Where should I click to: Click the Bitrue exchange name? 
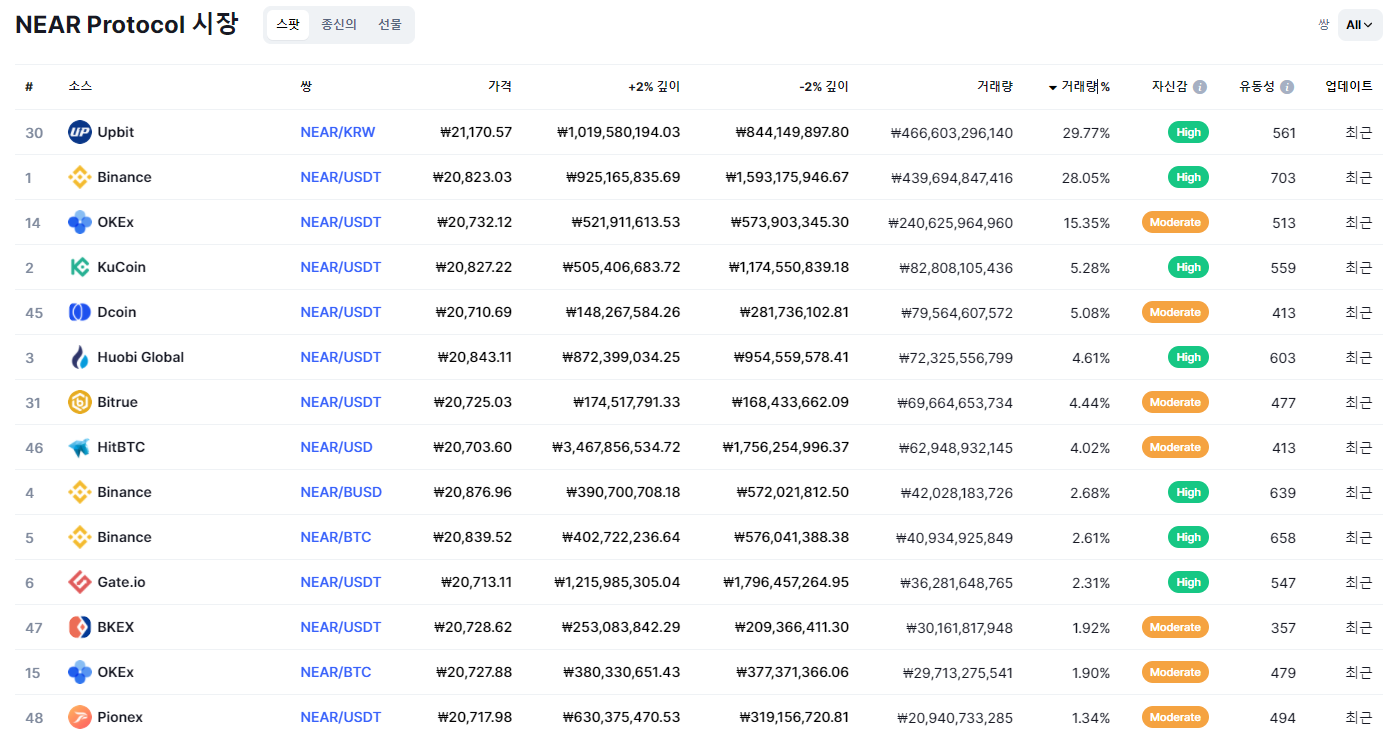pyautogui.click(x=118, y=402)
